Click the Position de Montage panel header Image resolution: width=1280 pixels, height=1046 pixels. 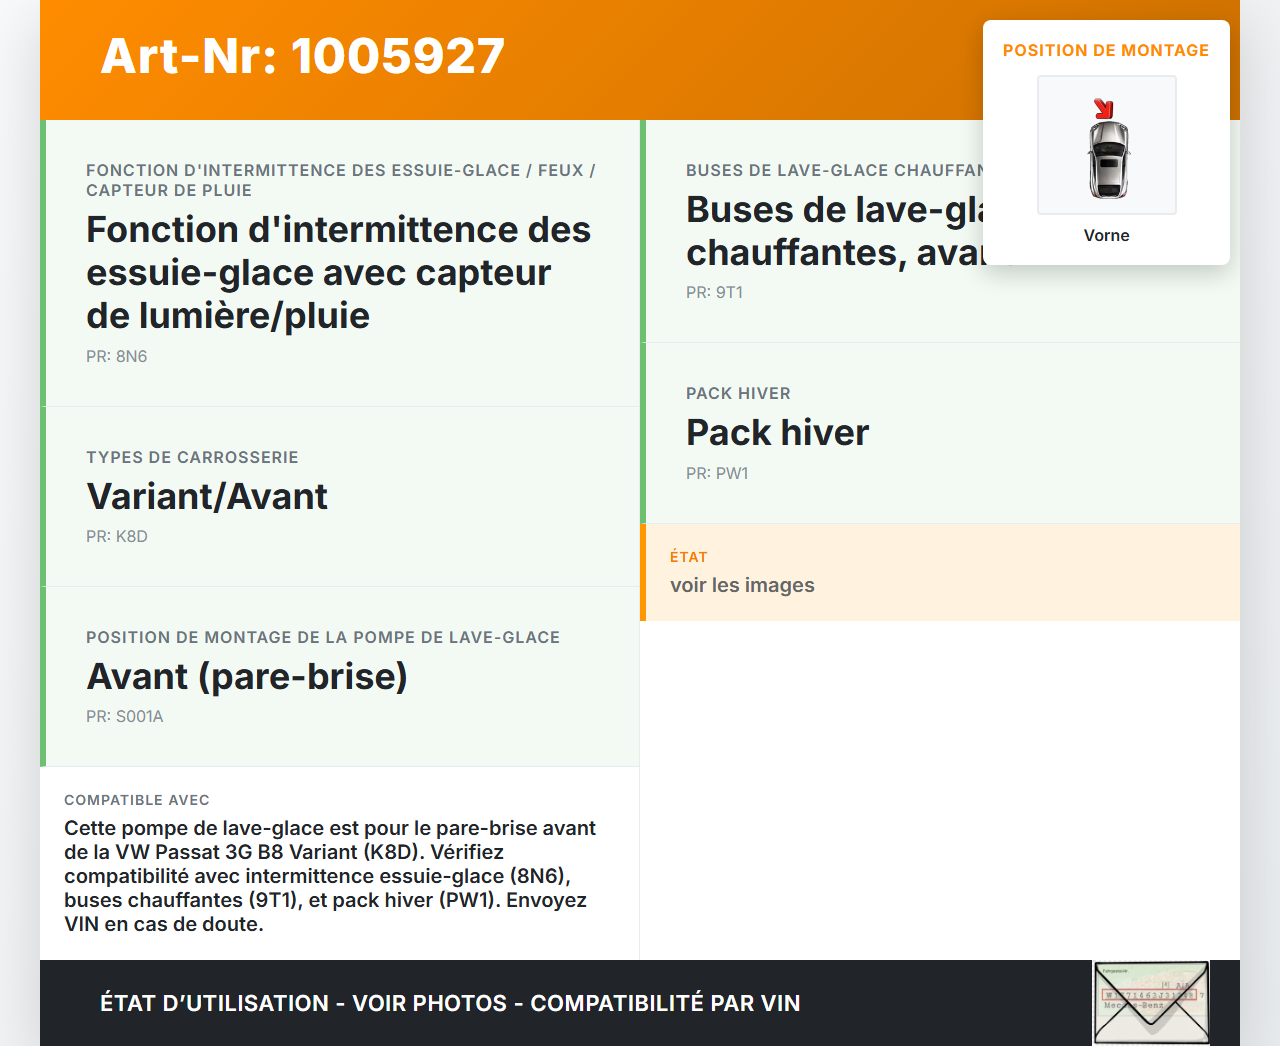(x=1106, y=50)
